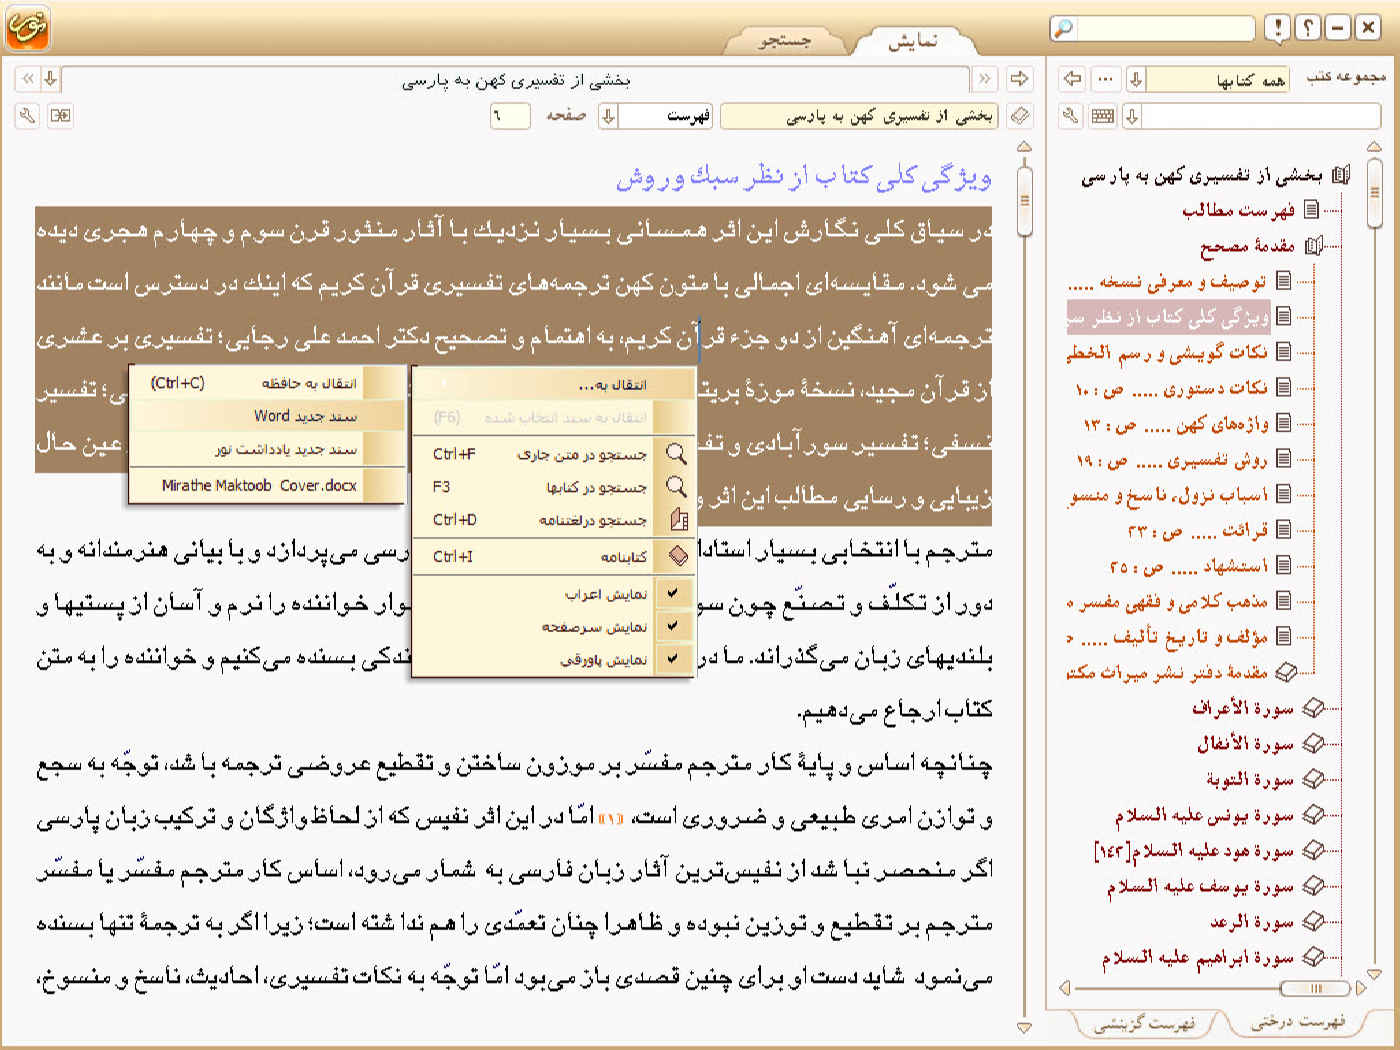Choose کتابنامه from the context menu
Screen dimensions: 1400x1050
coord(554,556)
